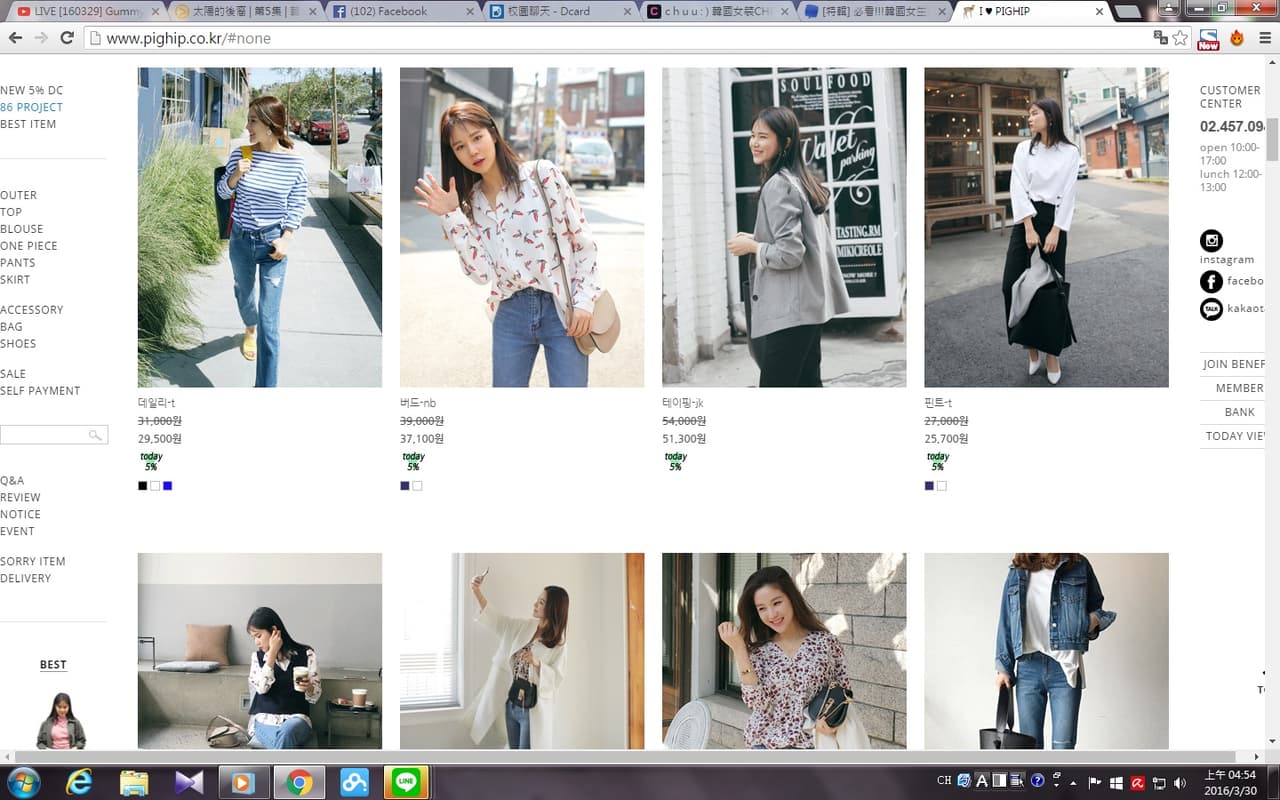The image size is (1280, 800).
Task: Reload the page with refresh icon
Action: [x=67, y=38]
